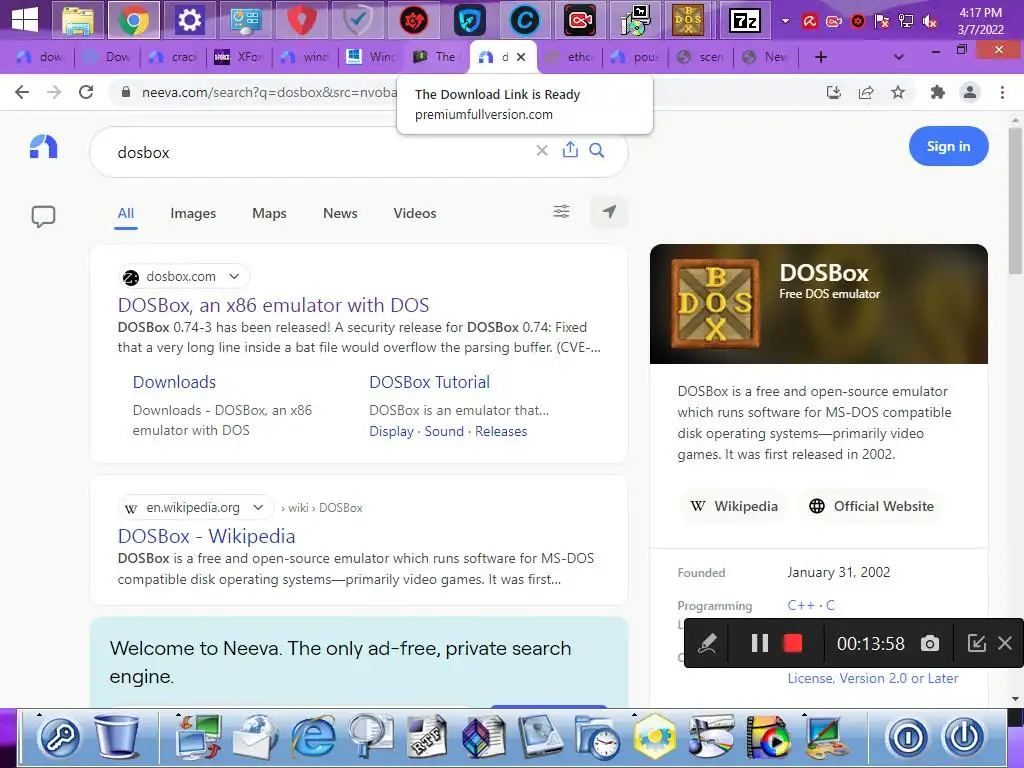
Task: Open the Display link
Action: pyautogui.click(x=391, y=432)
